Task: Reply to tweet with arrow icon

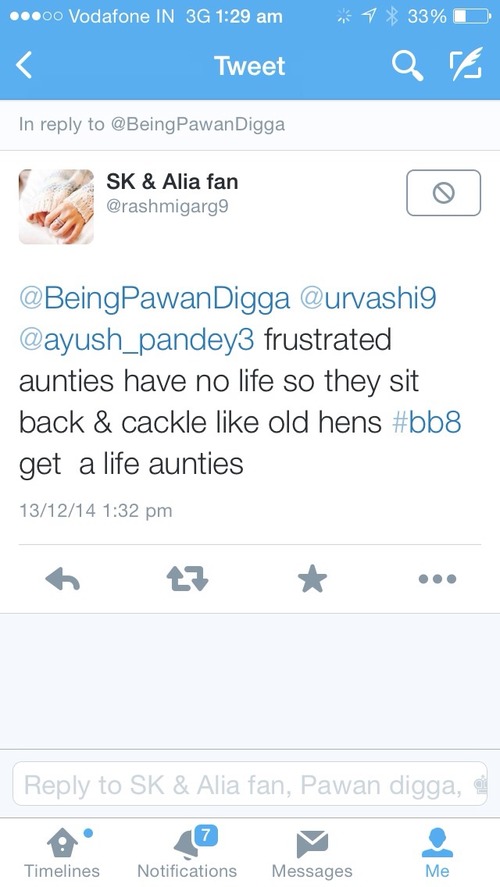Action: tap(62, 579)
